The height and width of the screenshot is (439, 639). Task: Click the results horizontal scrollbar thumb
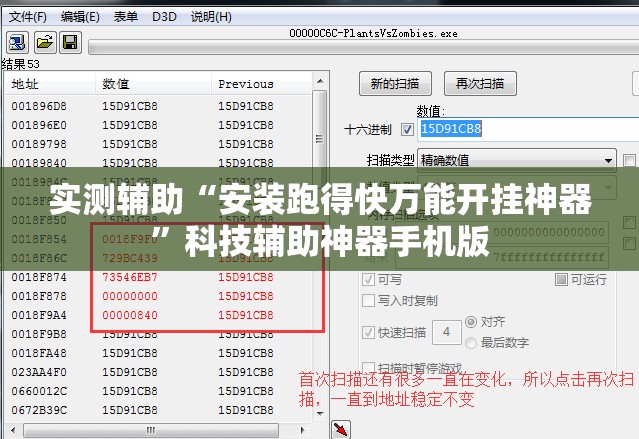click(x=151, y=430)
